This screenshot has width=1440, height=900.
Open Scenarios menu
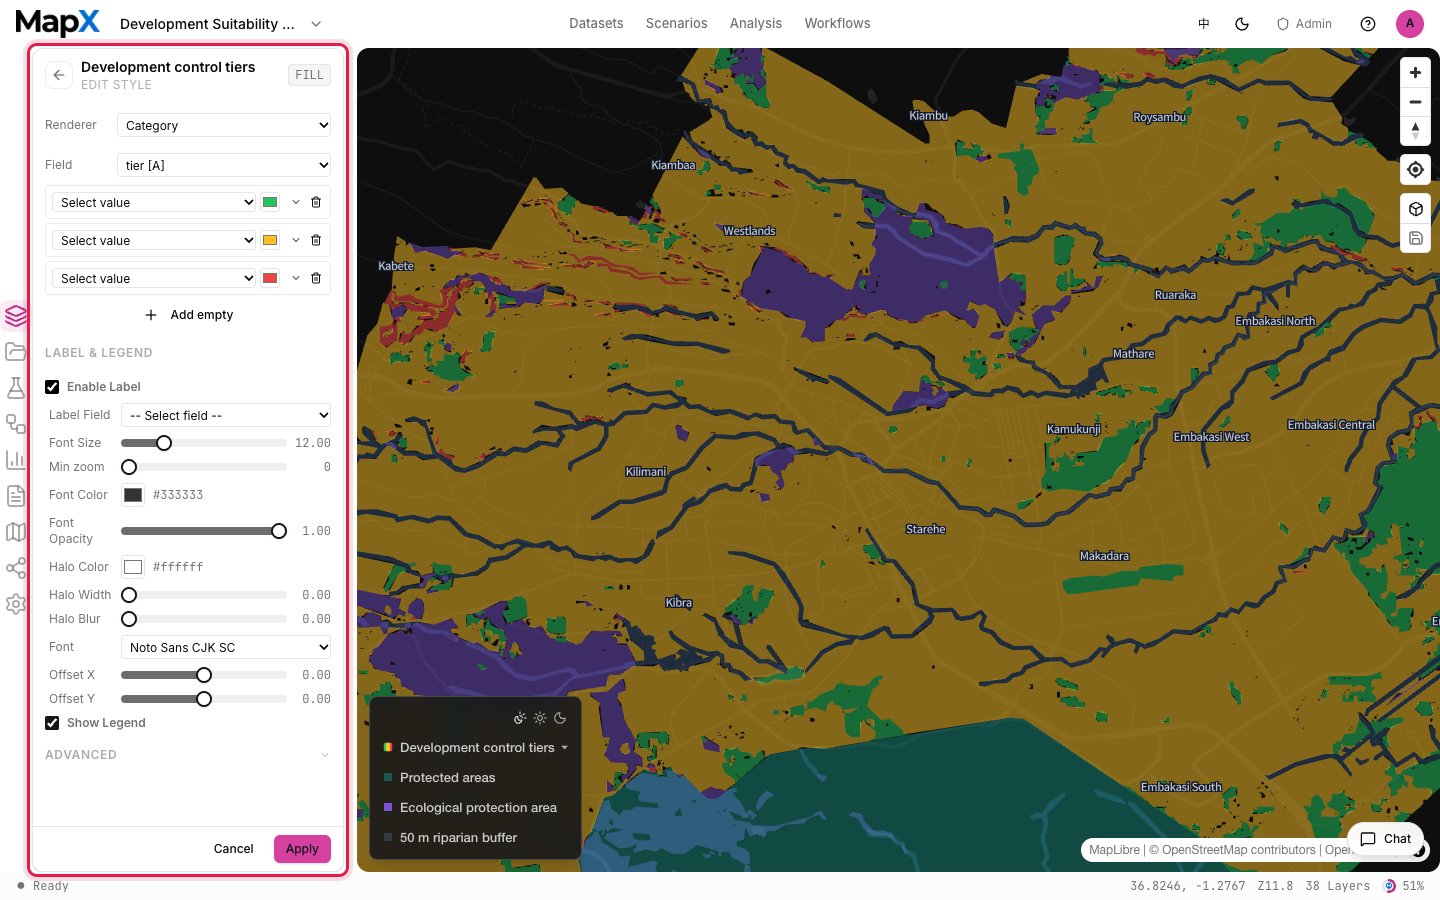coord(676,23)
